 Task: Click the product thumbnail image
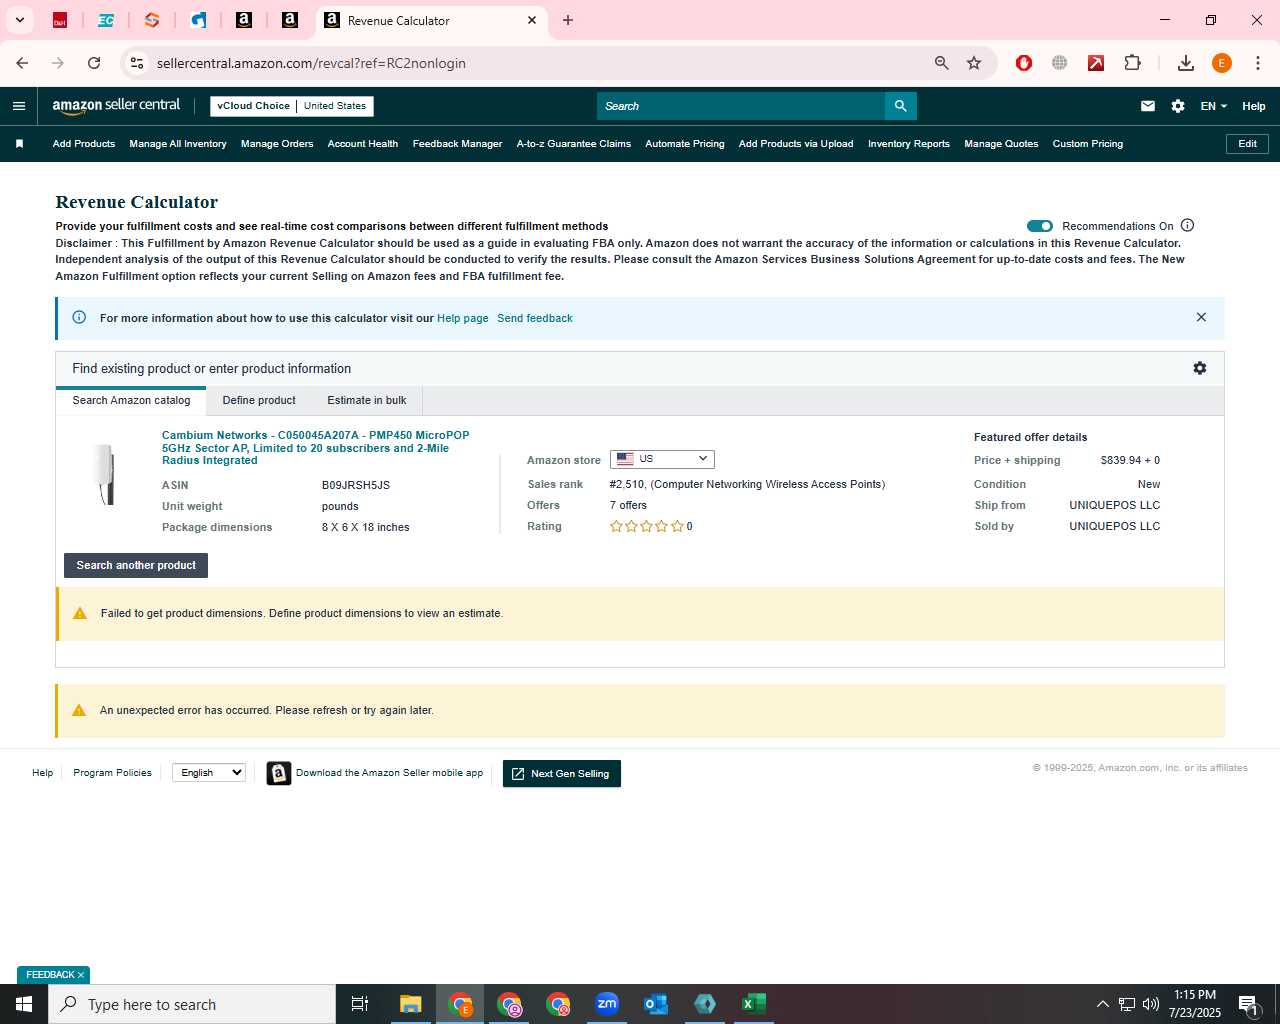[x=105, y=473]
